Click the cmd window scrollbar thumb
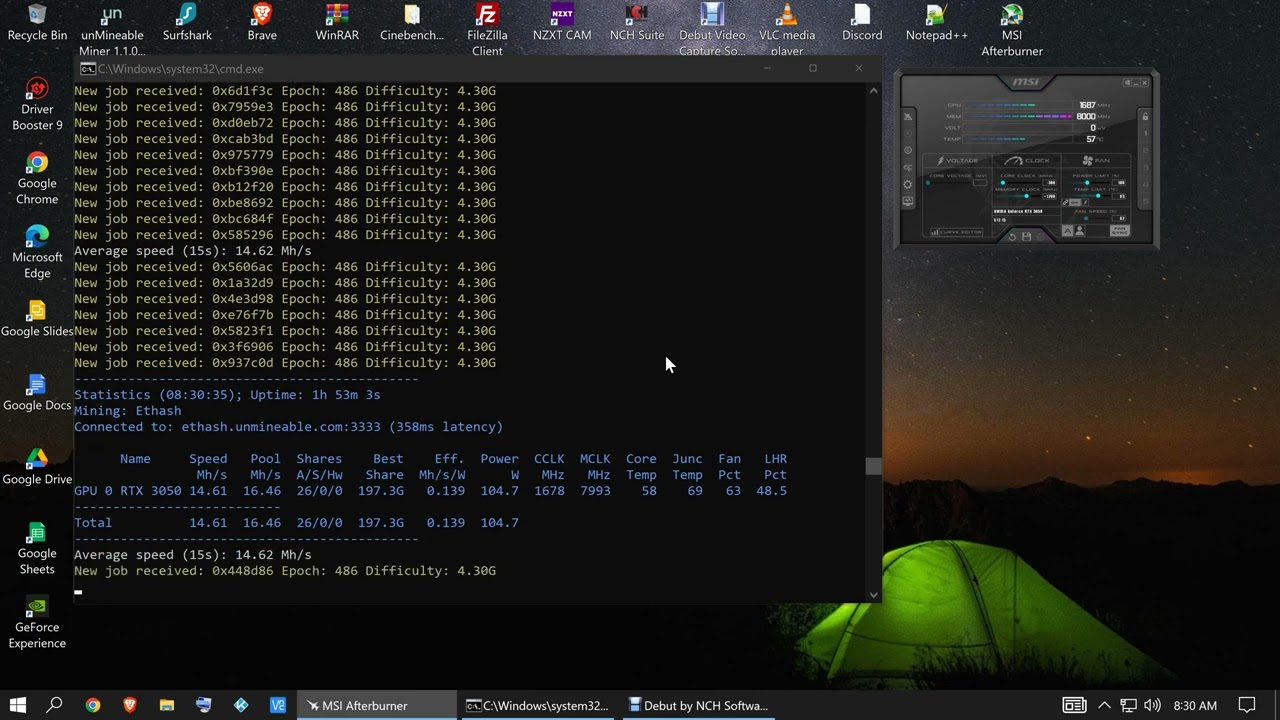The height and width of the screenshot is (720, 1280). (x=874, y=466)
